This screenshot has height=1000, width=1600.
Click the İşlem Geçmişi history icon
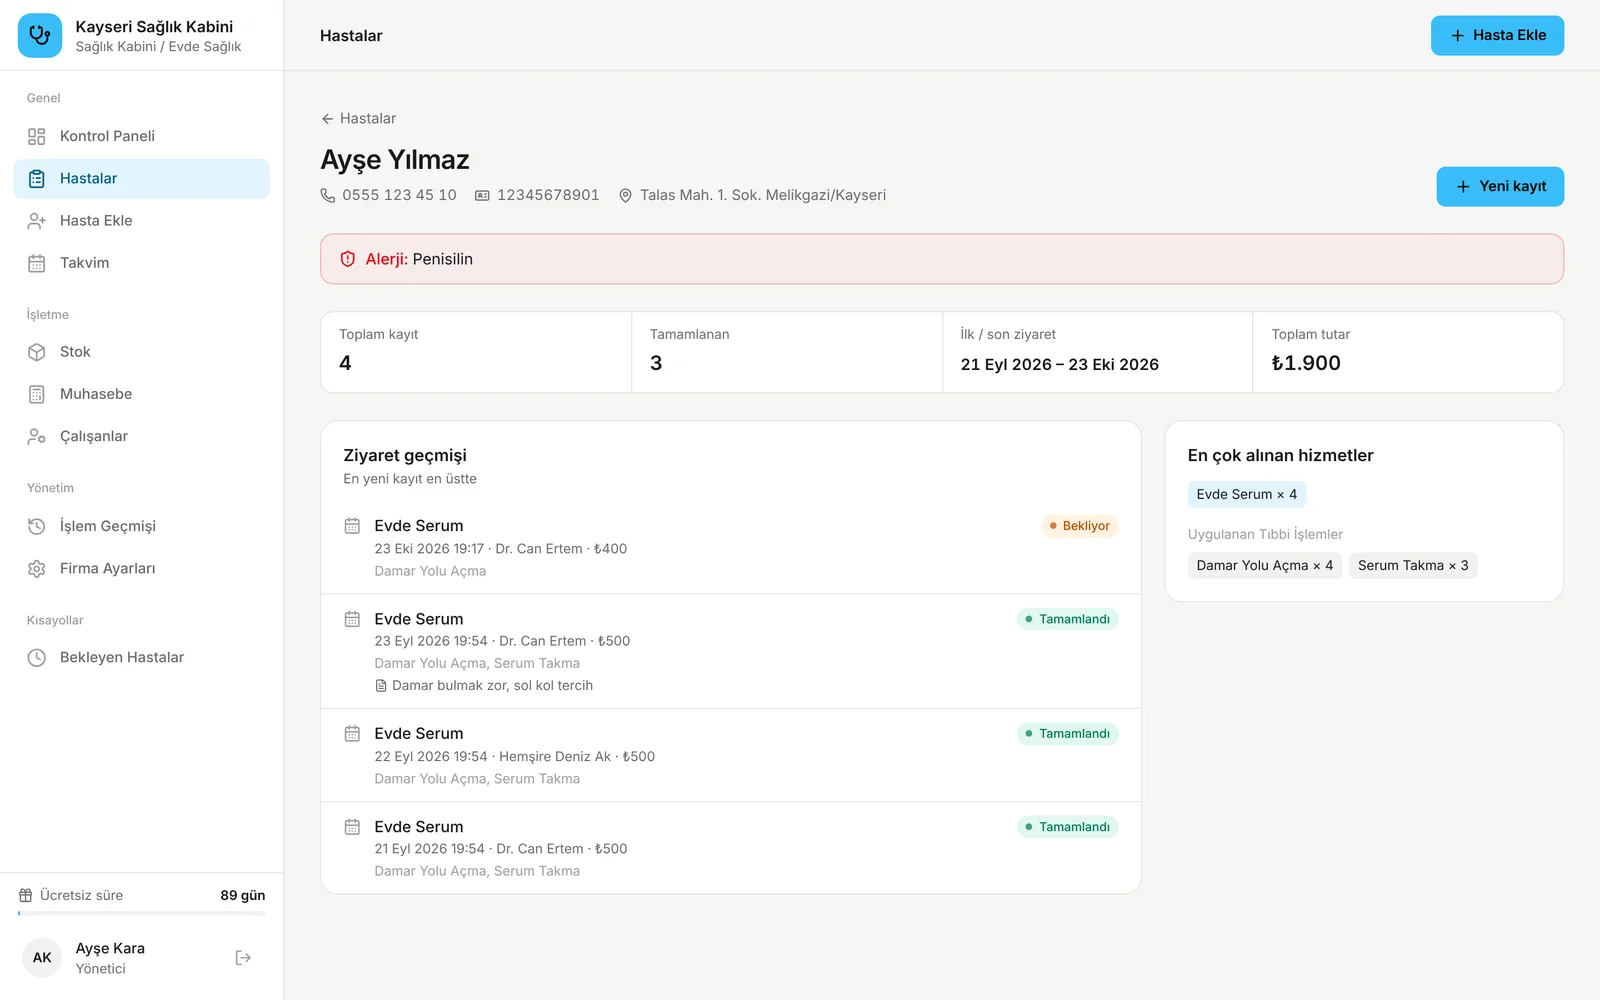pyautogui.click(x=37, y=526)
